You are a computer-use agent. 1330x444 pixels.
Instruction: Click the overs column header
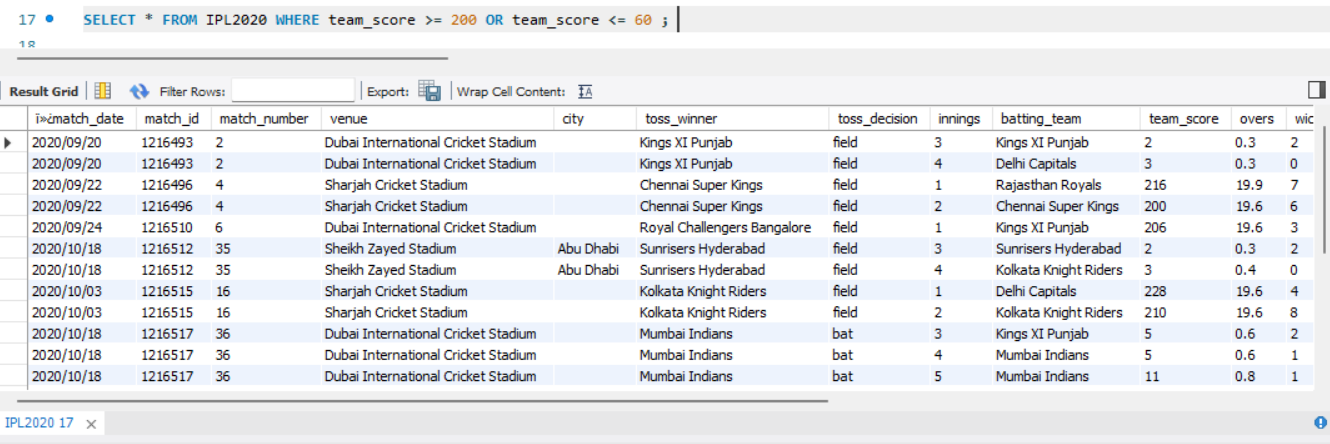click(1257, 118)
